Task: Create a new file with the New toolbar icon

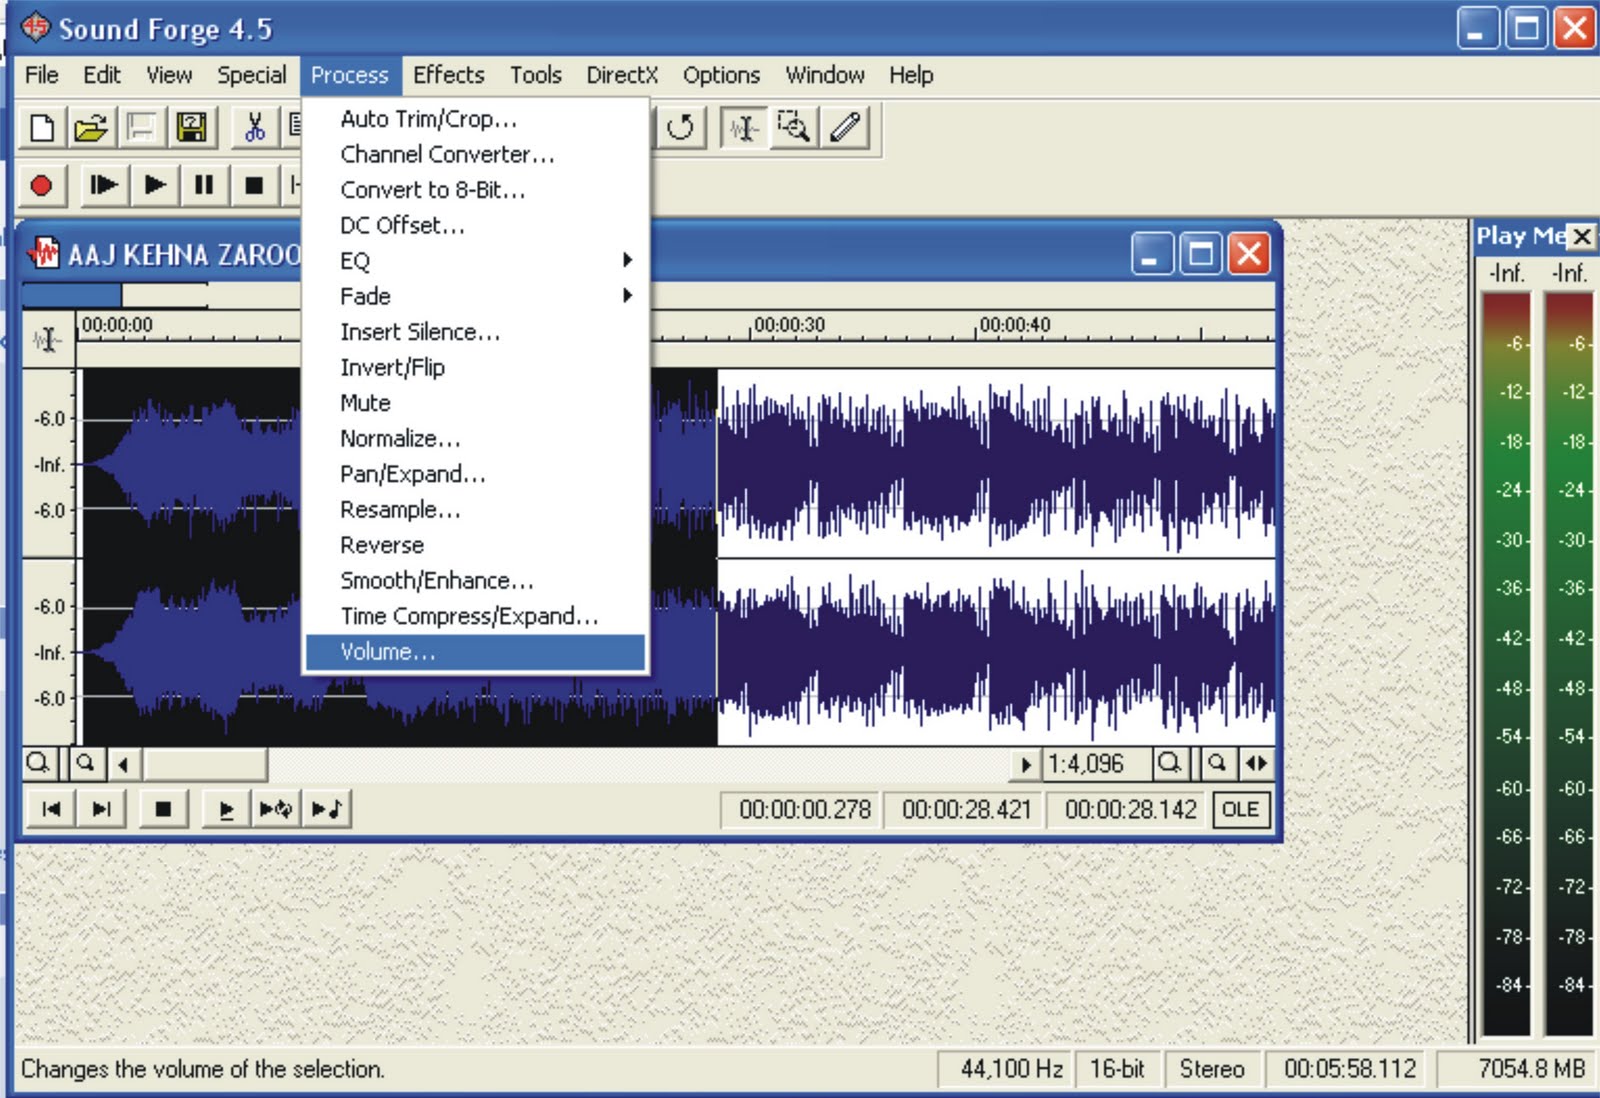Action: [42, 127]
